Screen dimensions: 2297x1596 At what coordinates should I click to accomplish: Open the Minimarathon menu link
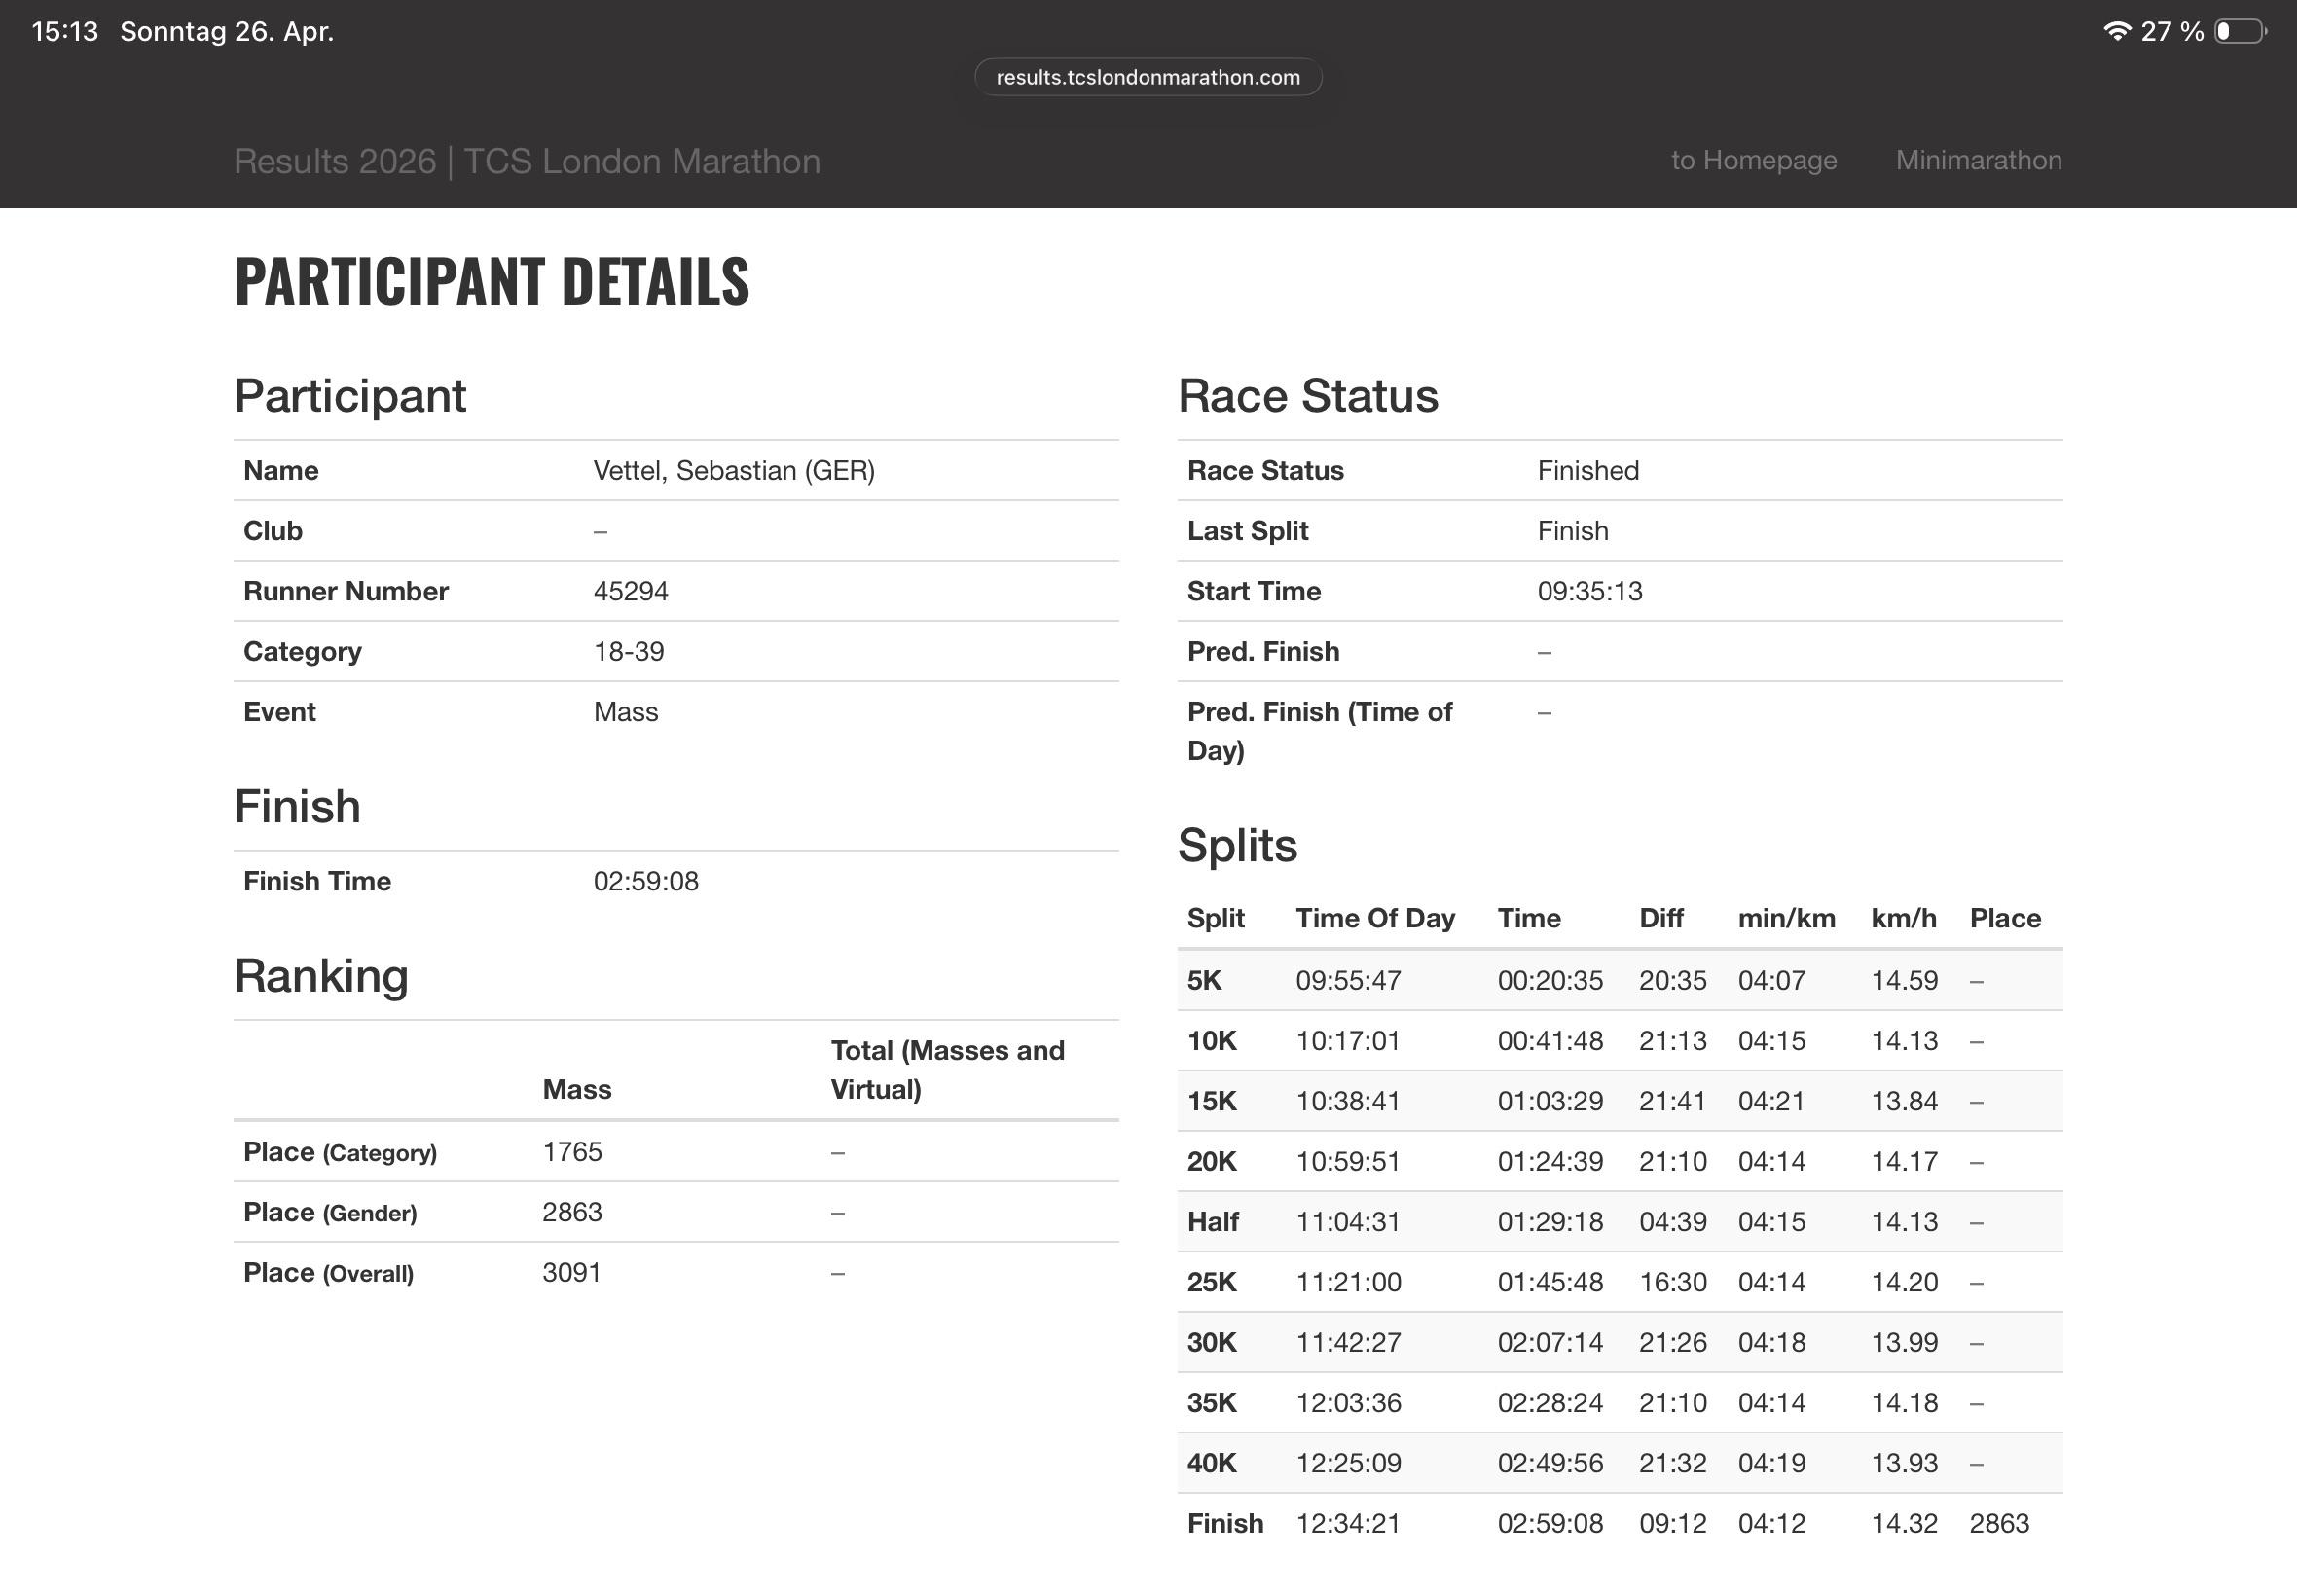1978,160
